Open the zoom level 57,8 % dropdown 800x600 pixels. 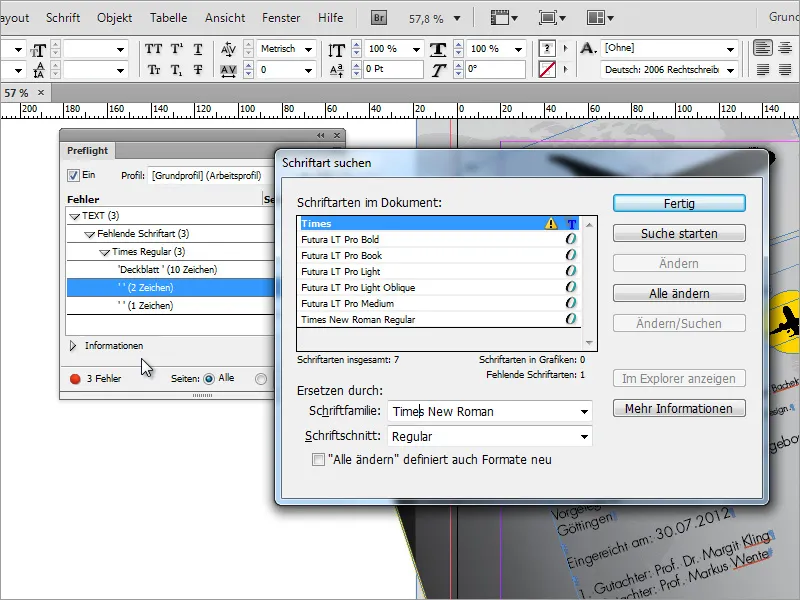457,19
